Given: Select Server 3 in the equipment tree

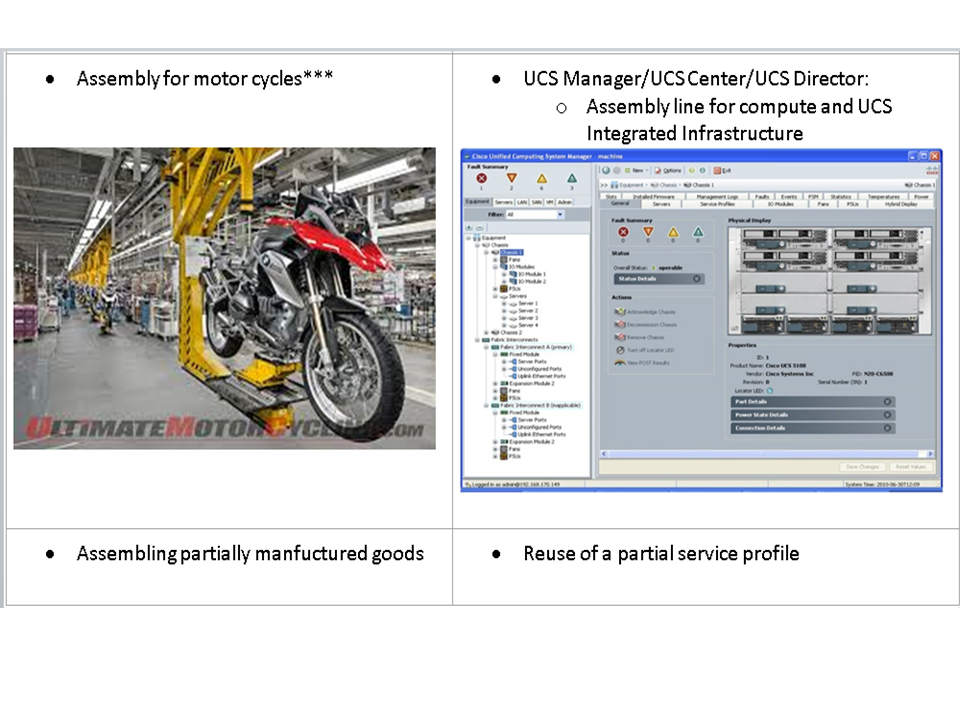Looking at the screenshot, I should point(528,318).
